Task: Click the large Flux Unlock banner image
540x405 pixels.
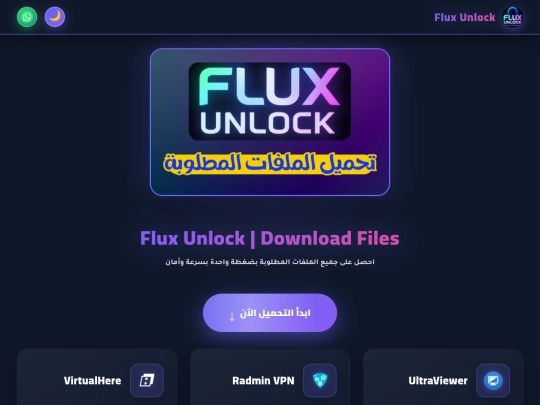Action: pos(270,122)
